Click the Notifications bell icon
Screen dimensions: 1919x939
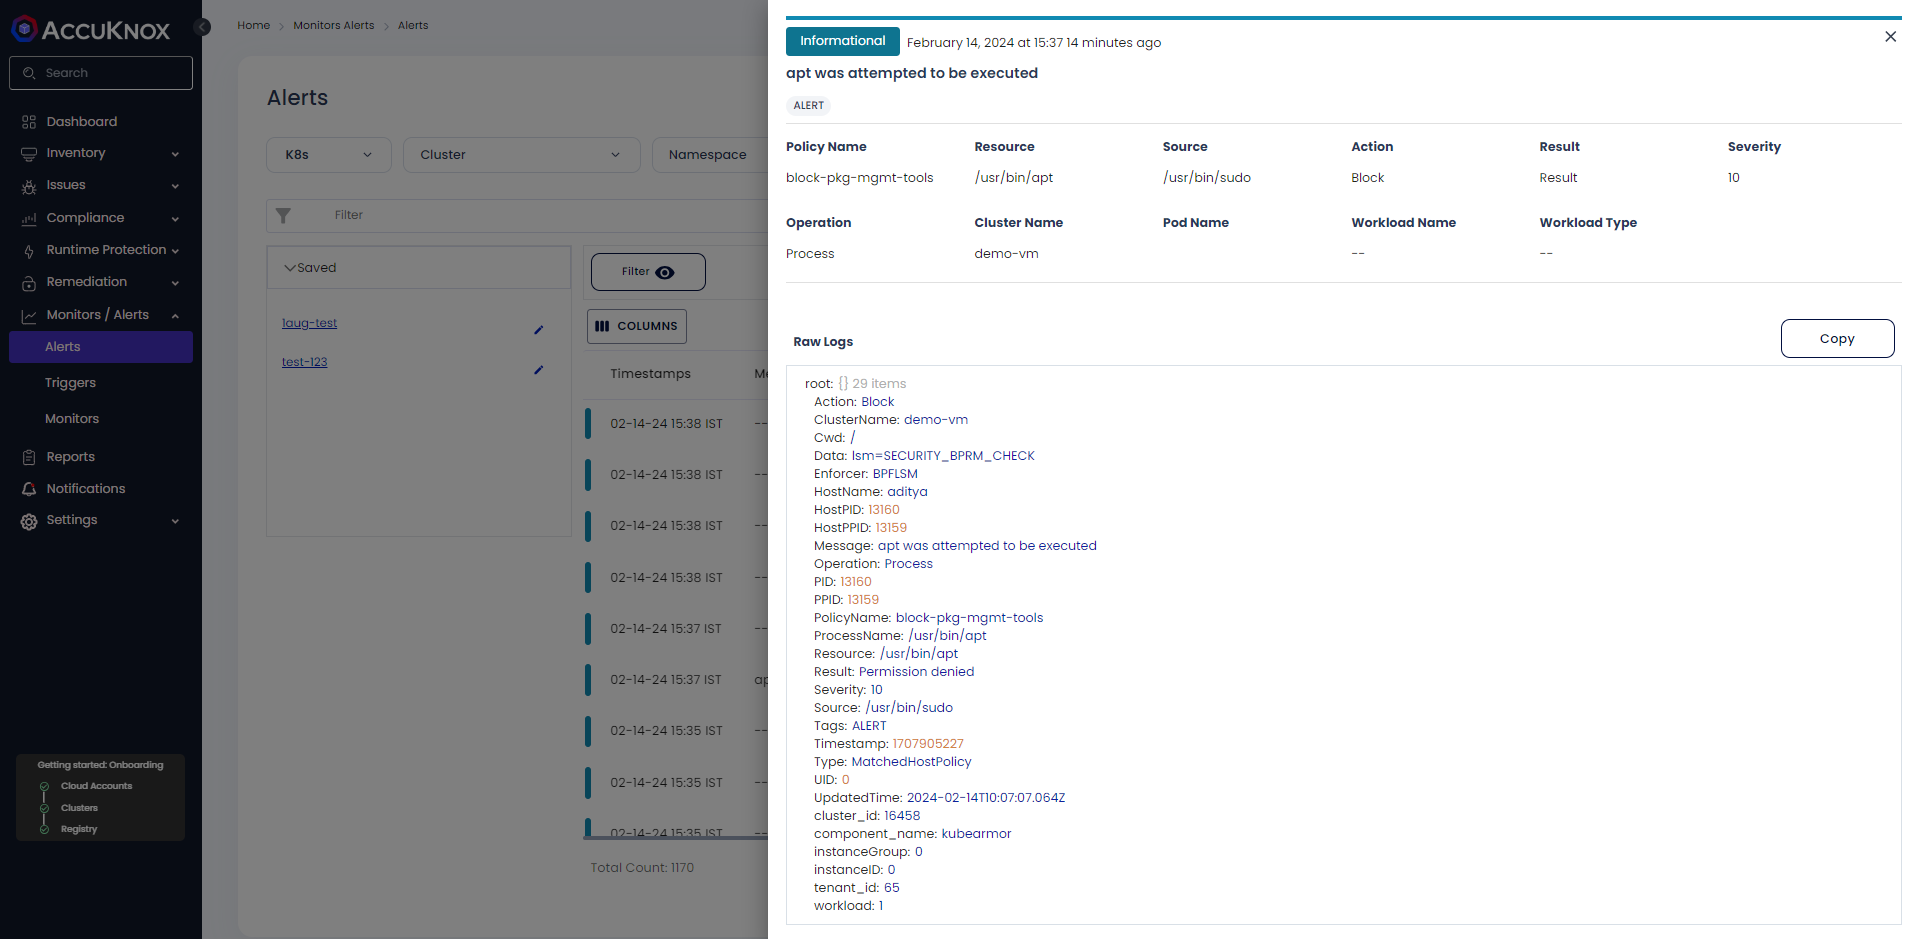(29, 488)
